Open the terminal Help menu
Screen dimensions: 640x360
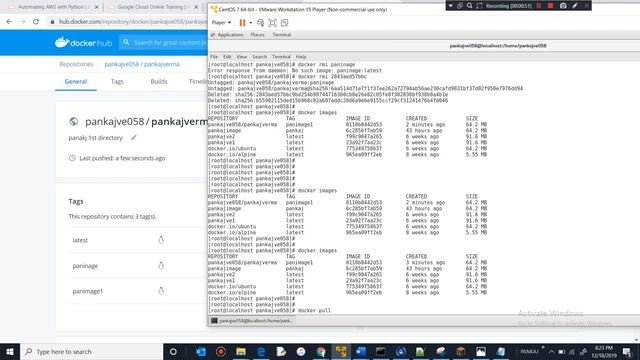301,57
